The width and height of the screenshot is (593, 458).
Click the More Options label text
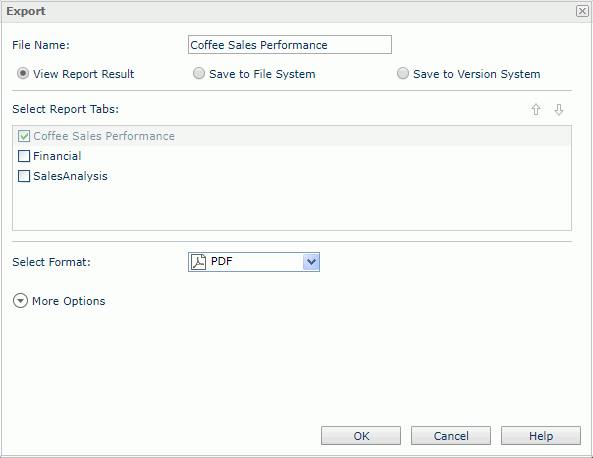(68, 301)
